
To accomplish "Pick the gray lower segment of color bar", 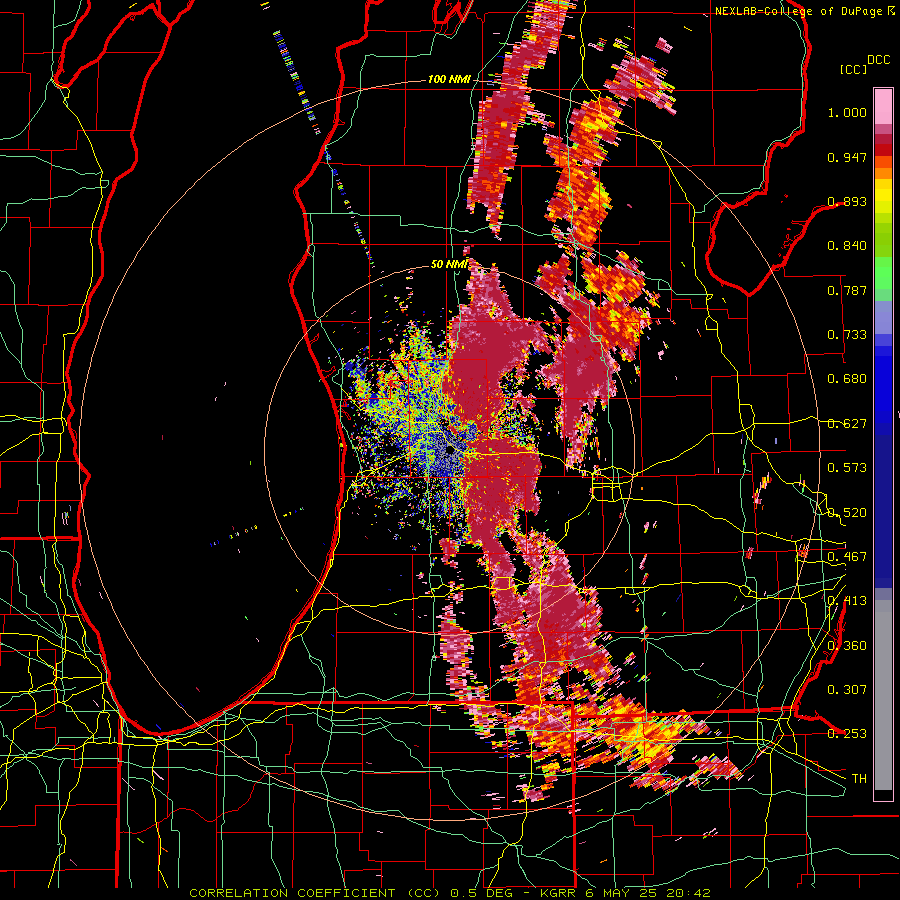I will point(883,695).
